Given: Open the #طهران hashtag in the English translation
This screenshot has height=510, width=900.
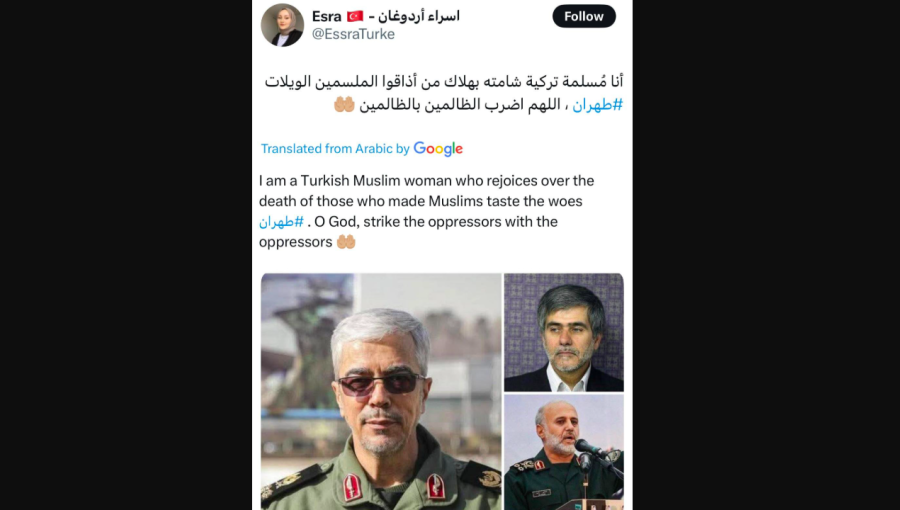Looking at the screenshot, I should [x=281, y=222].
